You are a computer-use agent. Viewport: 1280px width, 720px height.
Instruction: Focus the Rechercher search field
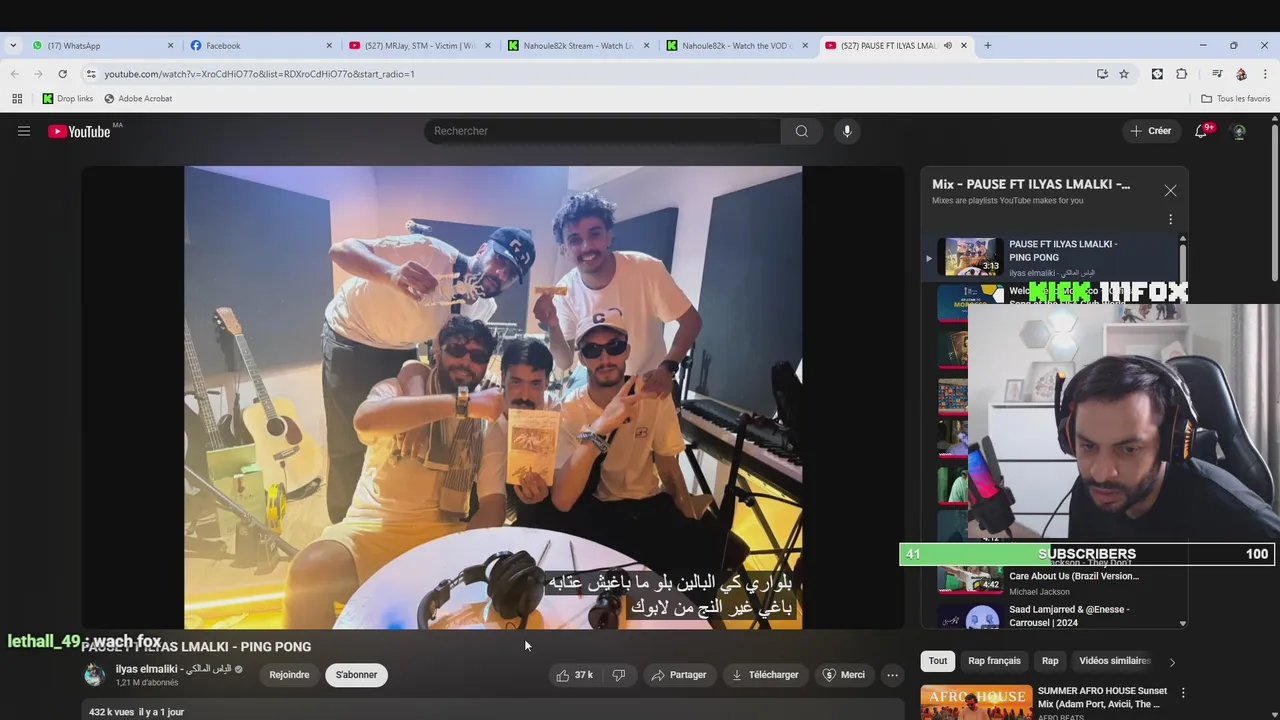(603, 131)
